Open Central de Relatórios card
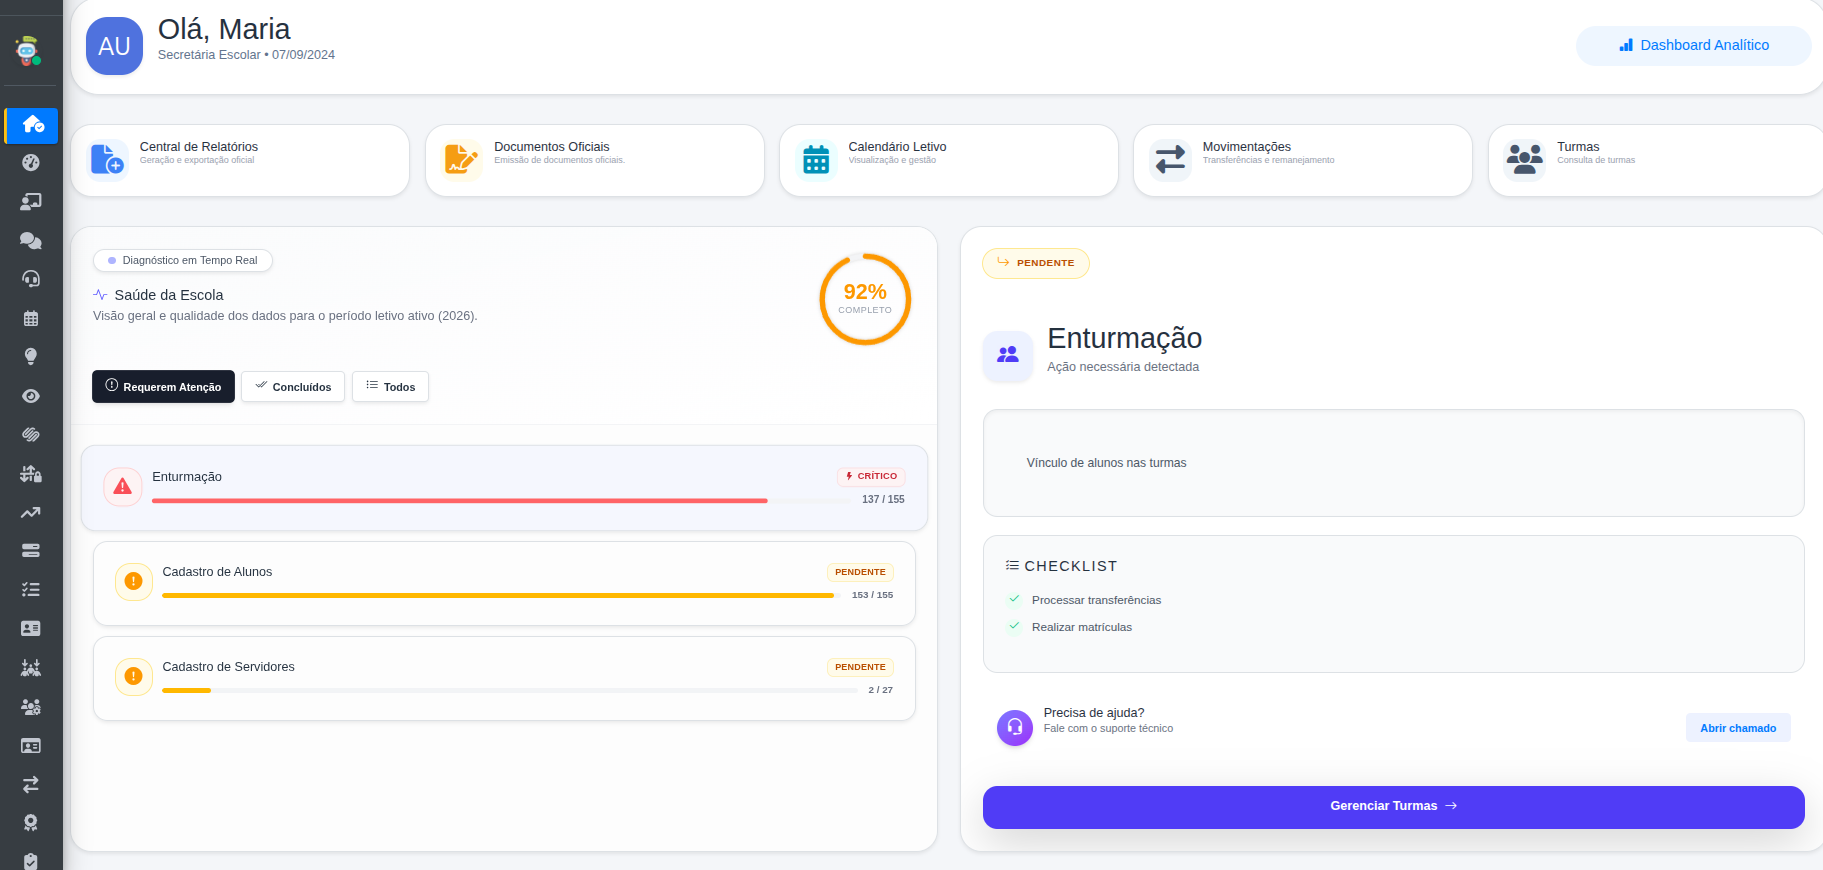 click(240, 160)
